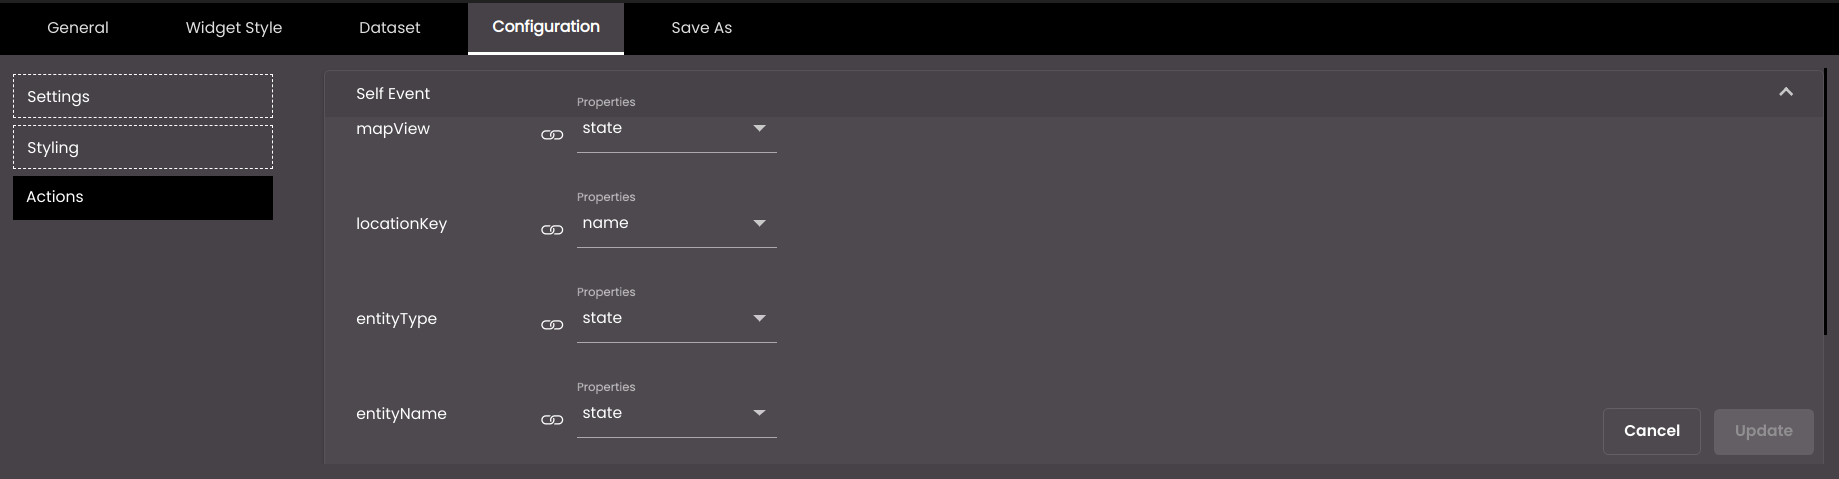Click the link icon beside entityName
This screenshot has width=1839, height=479.
click(x=552, y=420)
